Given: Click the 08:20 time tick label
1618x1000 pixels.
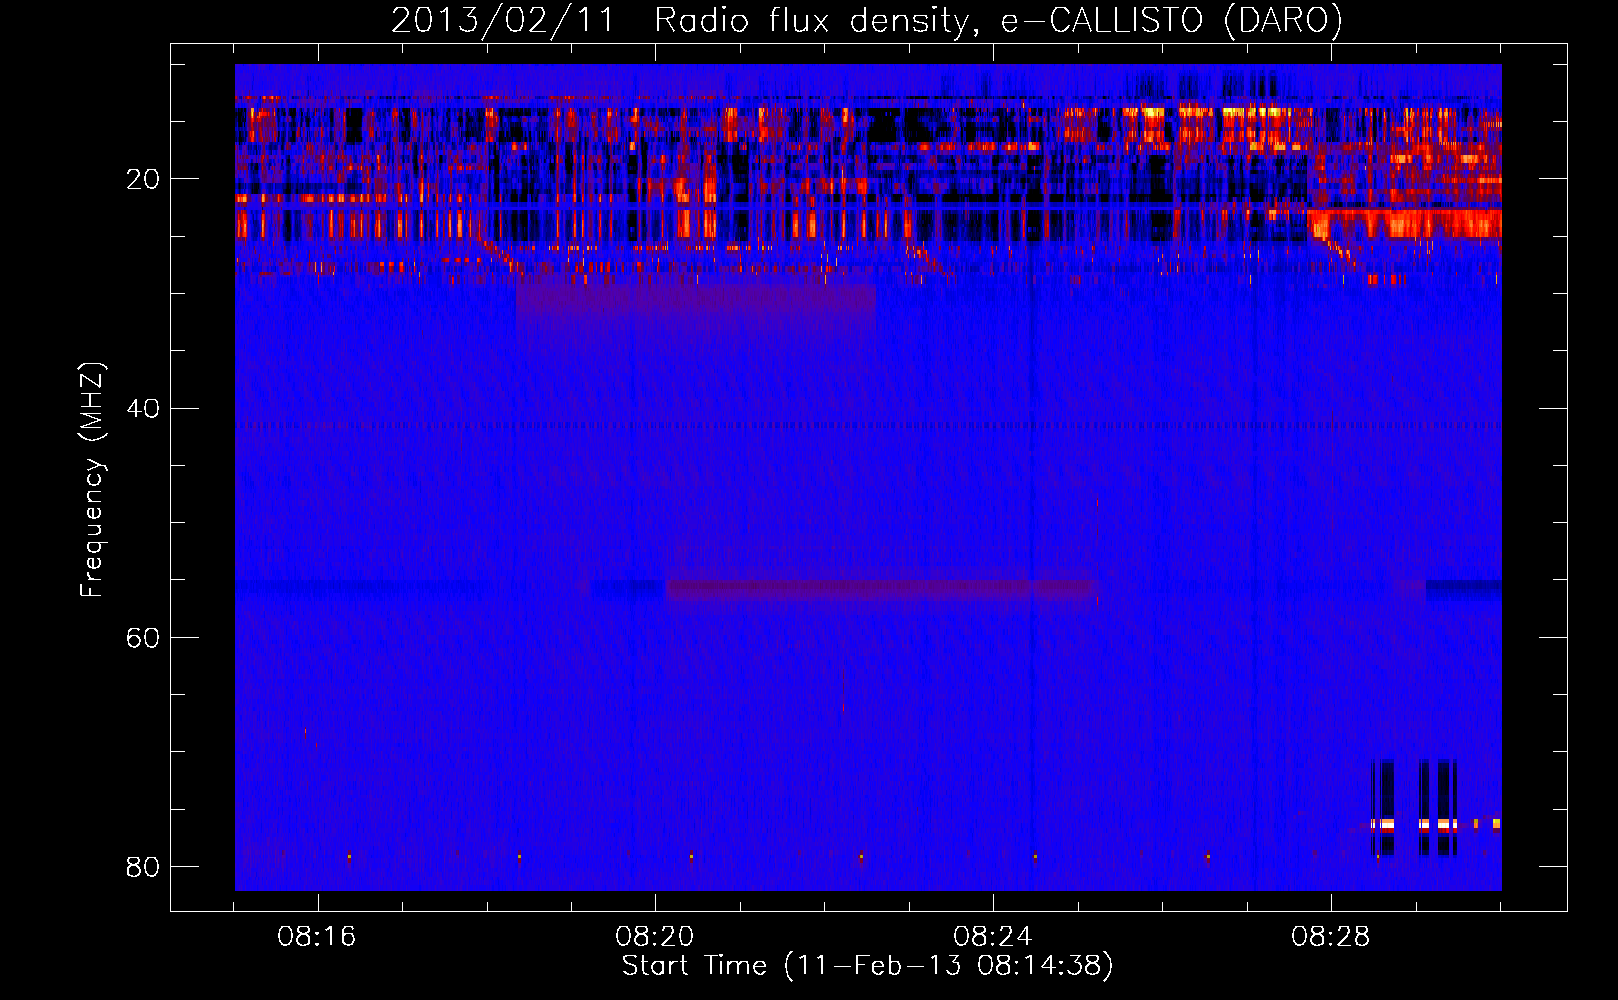Looking at the screenshot, I should point(655,937).
